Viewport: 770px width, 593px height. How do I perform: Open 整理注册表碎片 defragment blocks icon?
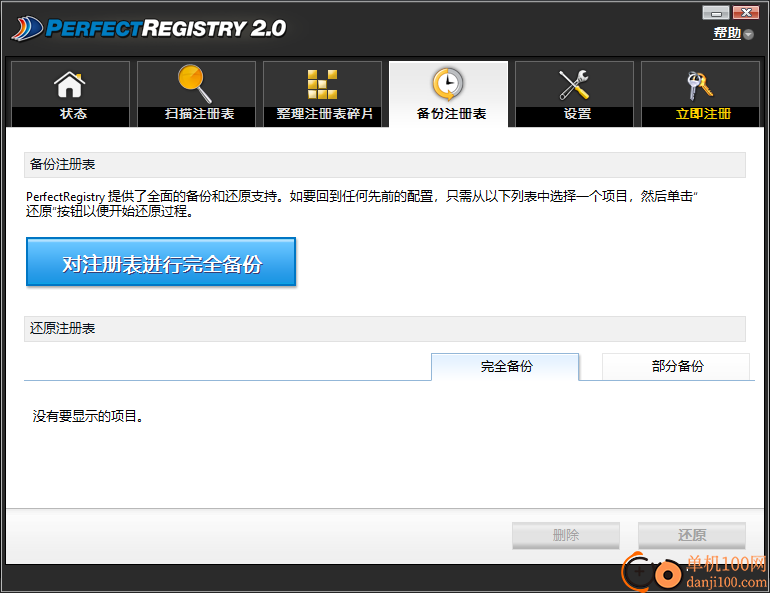[x=322, y=84]
